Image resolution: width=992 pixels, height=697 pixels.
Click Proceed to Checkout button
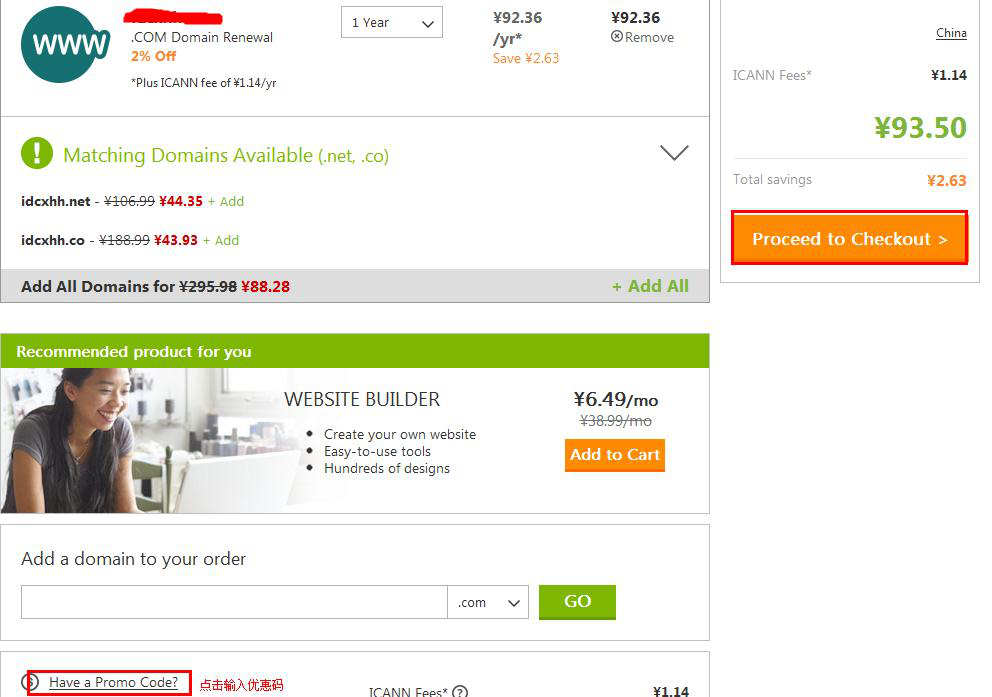850,238
